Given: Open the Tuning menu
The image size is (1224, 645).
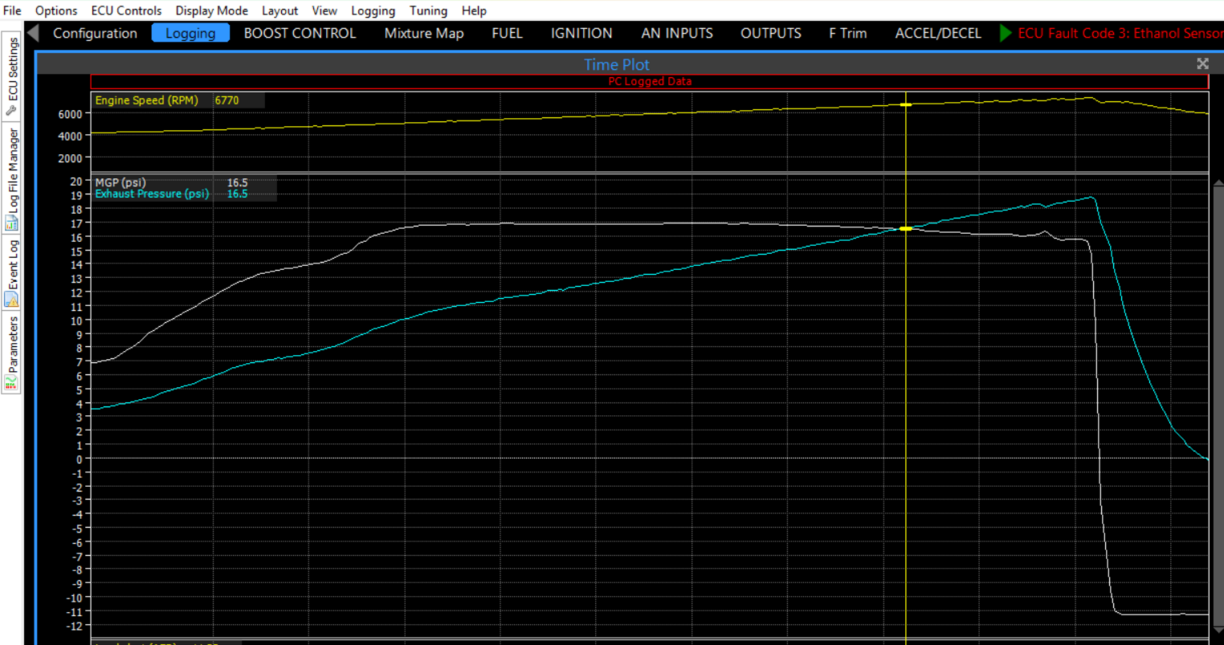Looking at the screenshot, I should 428,11.
